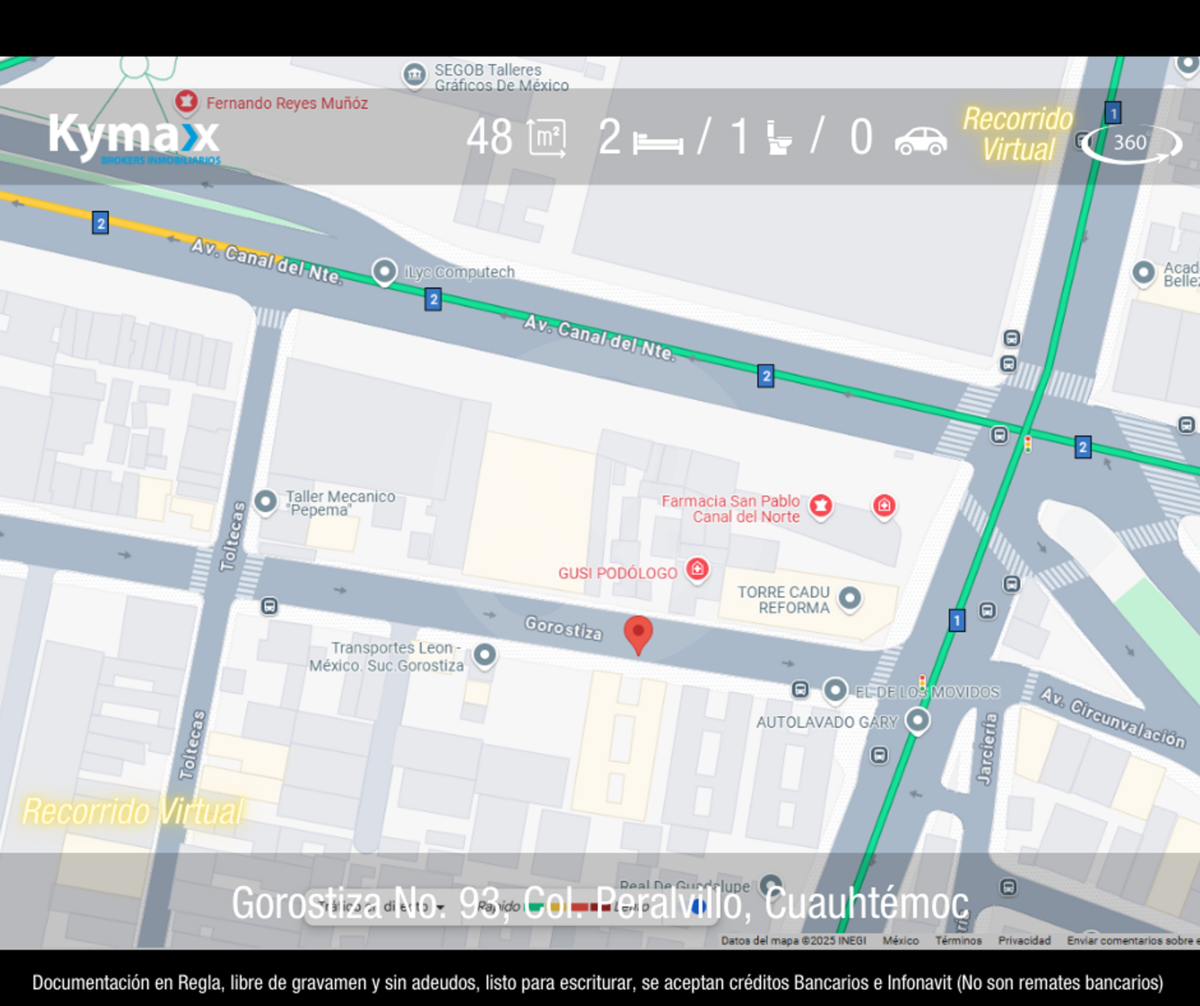The height and width of the screenshot is (1006, 1200).
Task: Click route 1 shield beside top Recorrido Virtual text
Action: point(1113,112)
